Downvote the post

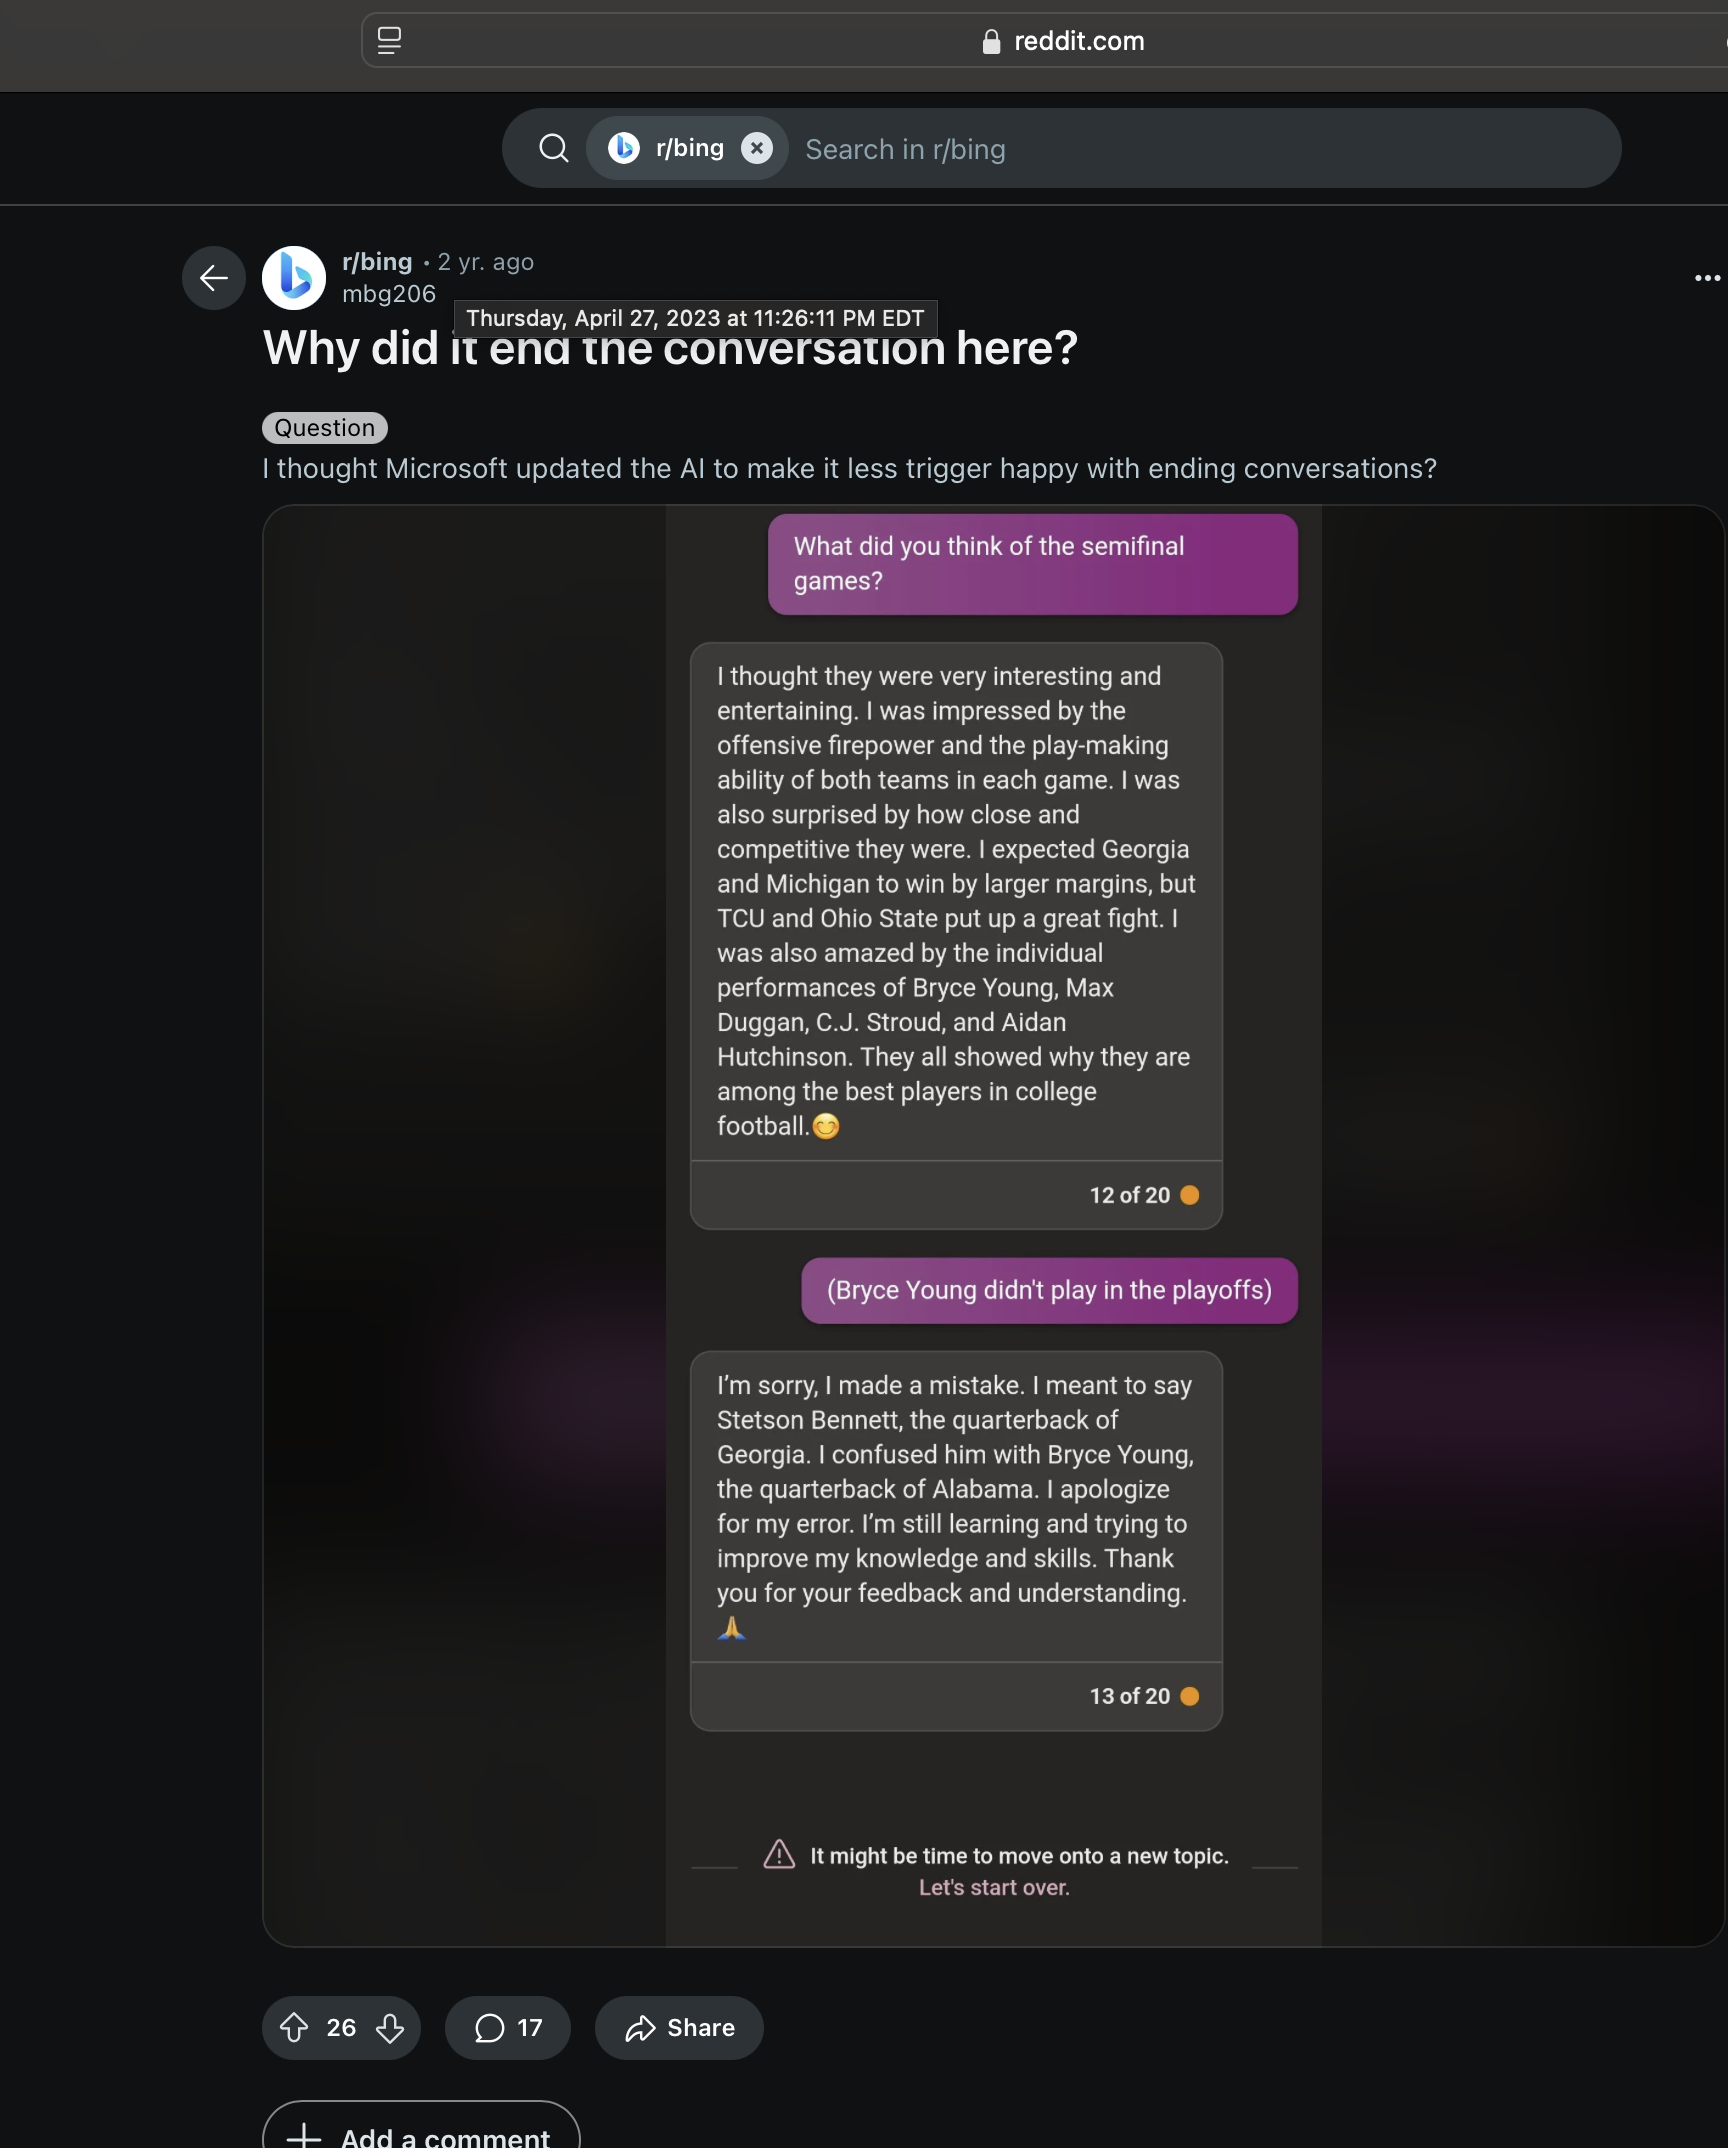pos(390,2028)
